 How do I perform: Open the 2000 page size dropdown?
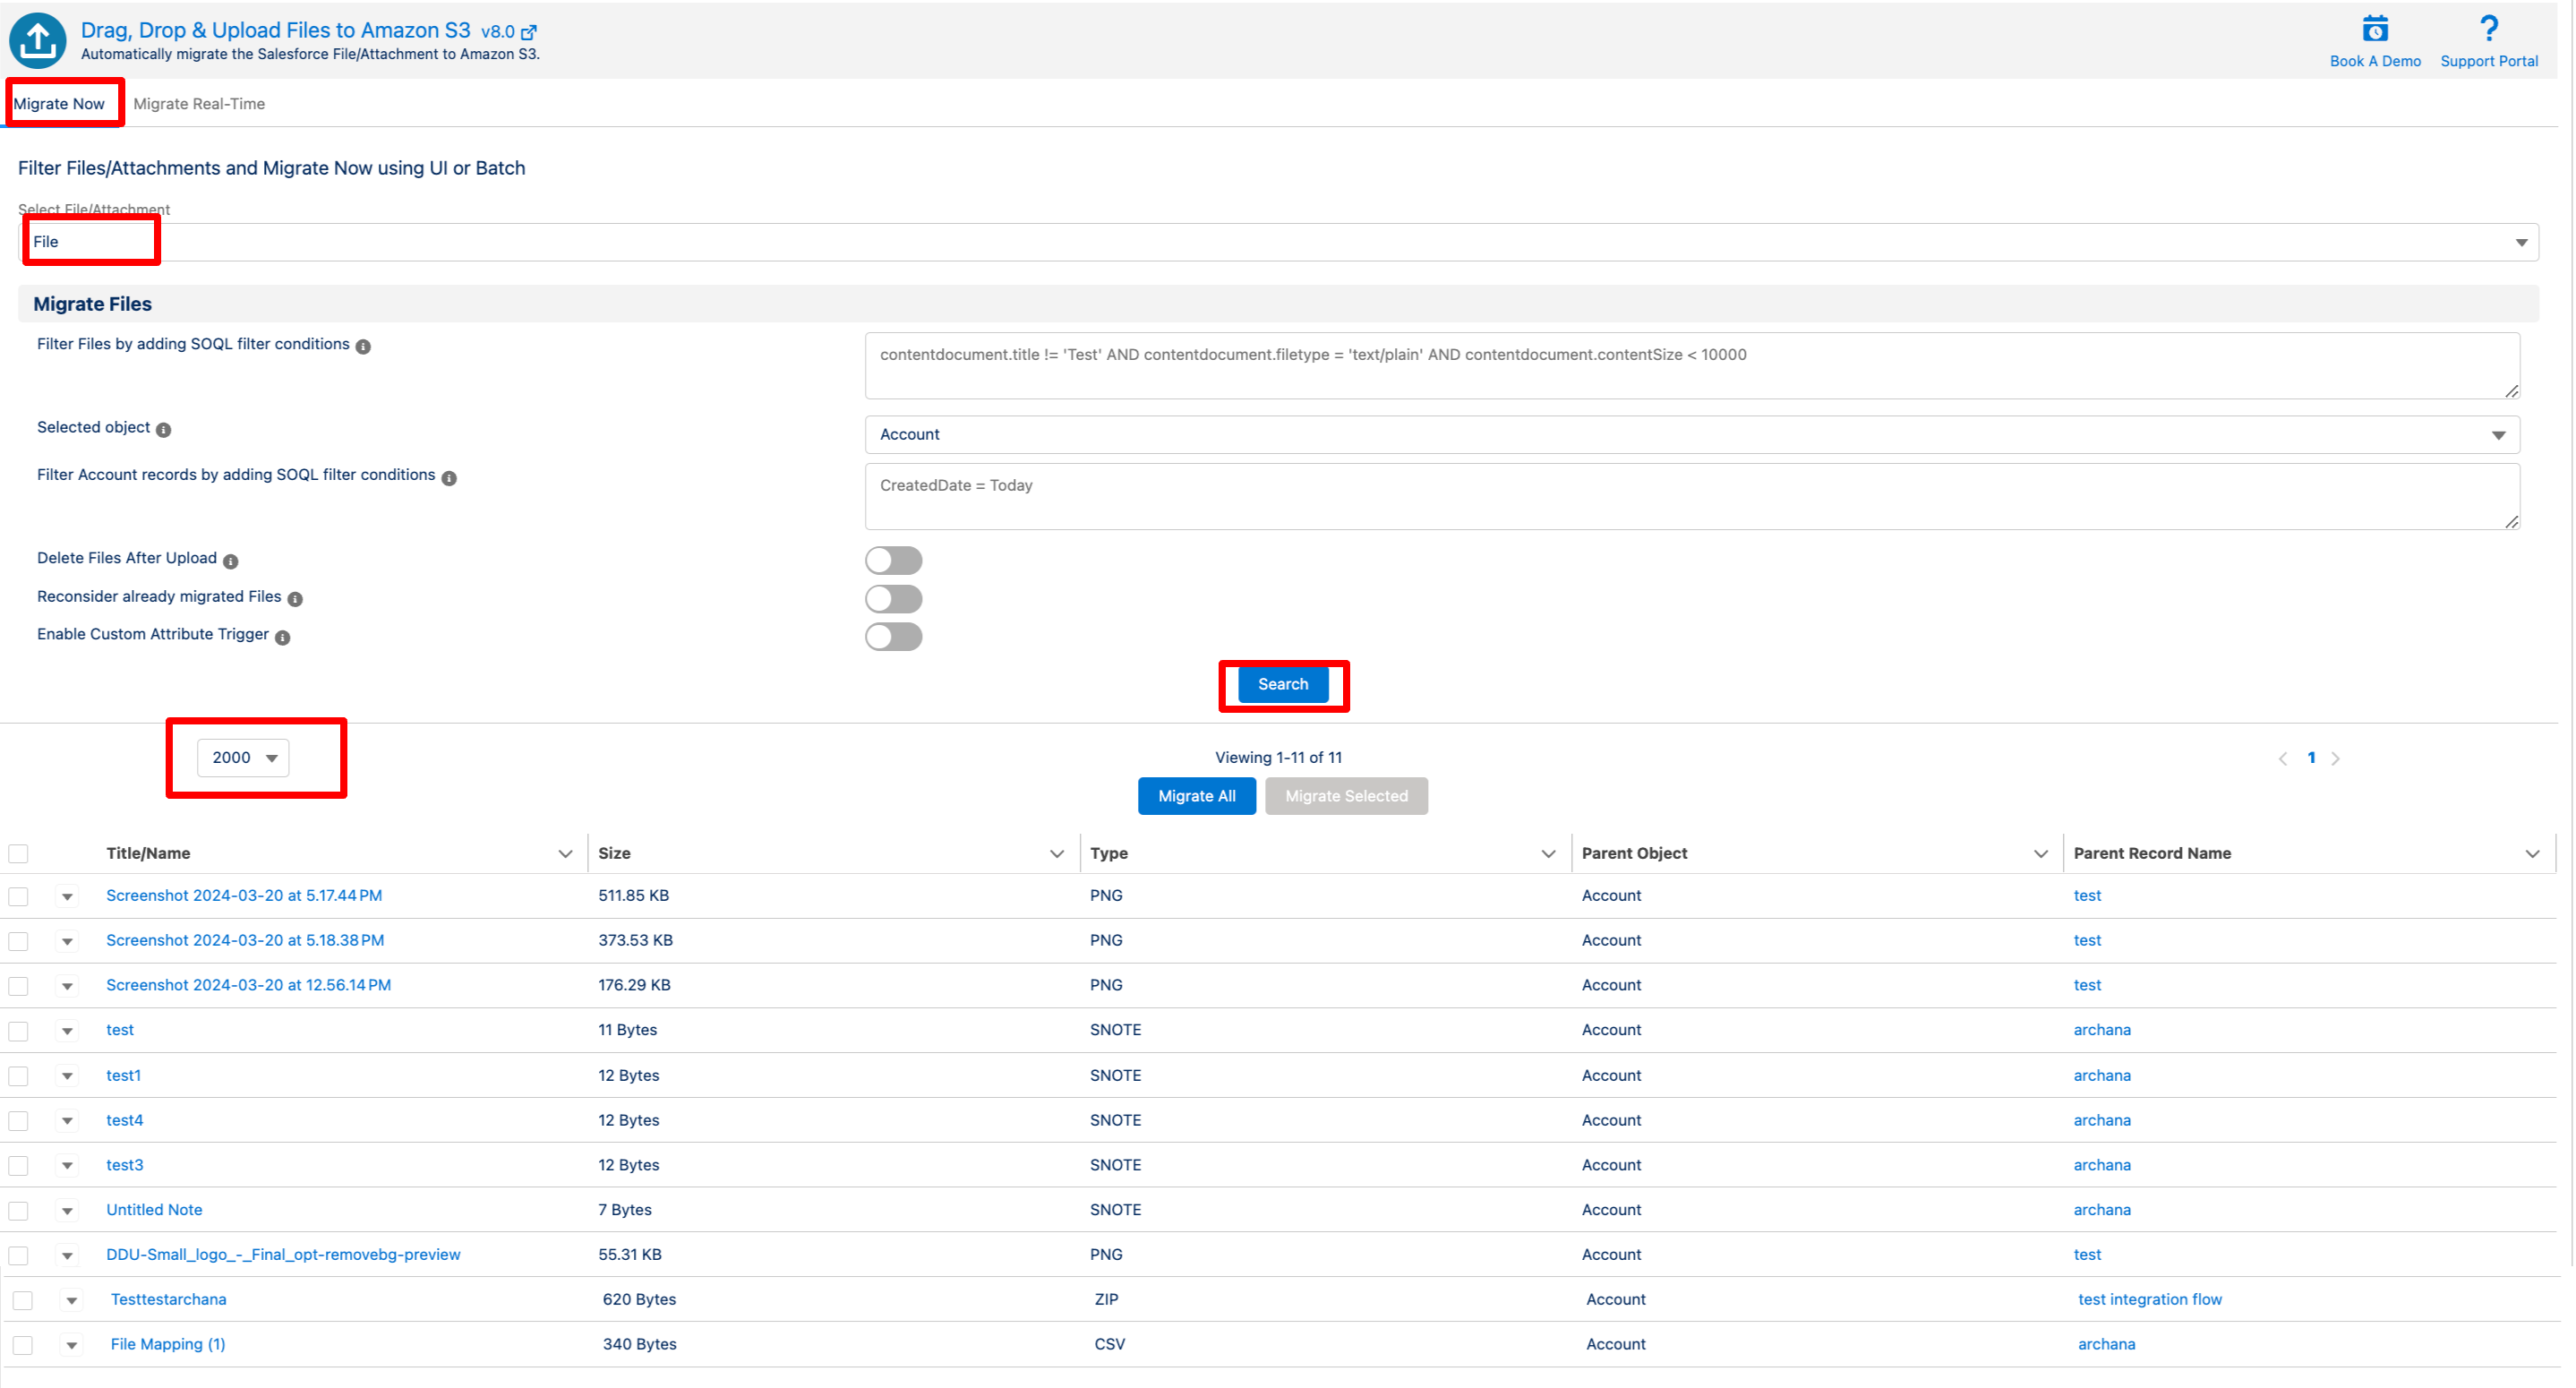pos(243,757)
